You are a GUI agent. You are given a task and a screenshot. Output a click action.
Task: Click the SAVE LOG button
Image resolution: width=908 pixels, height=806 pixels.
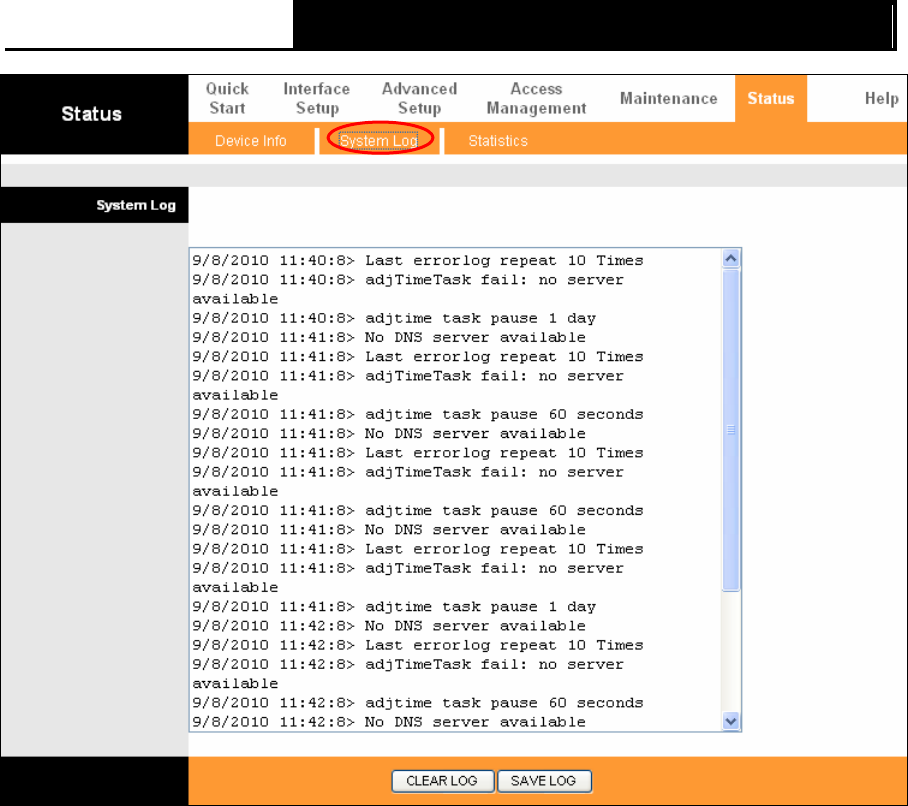coord(544,781)
